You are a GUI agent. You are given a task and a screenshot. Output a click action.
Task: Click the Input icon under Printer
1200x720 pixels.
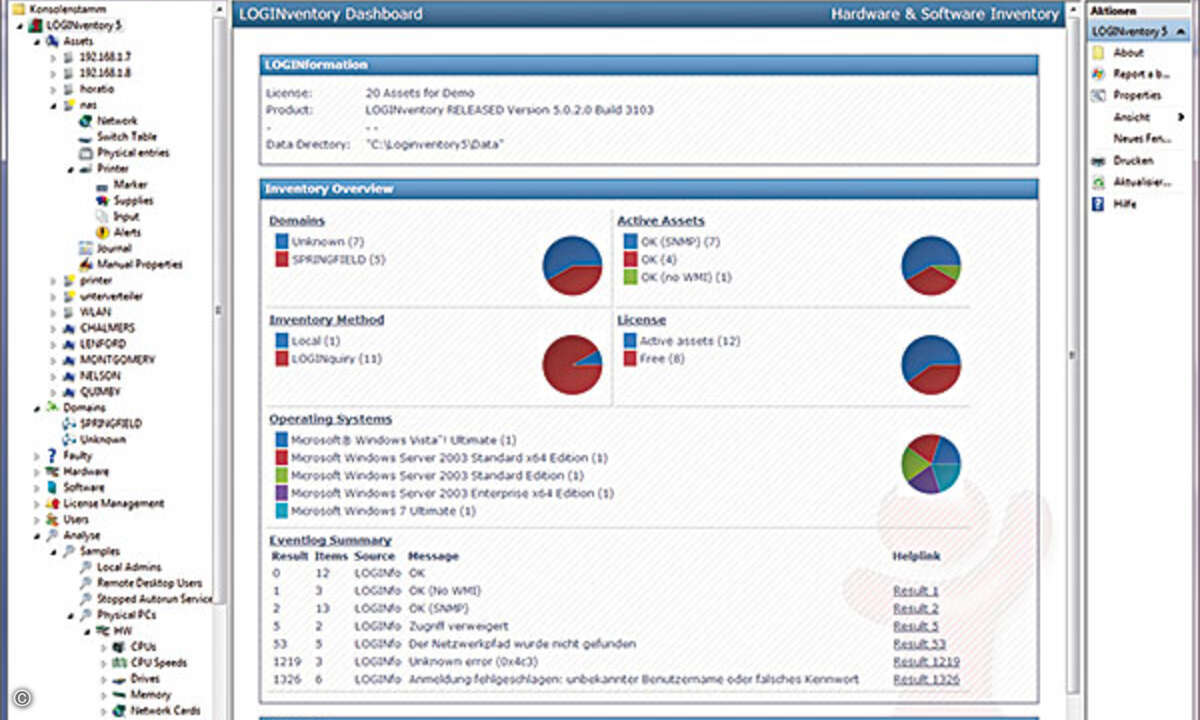click(x=102, y=217)
